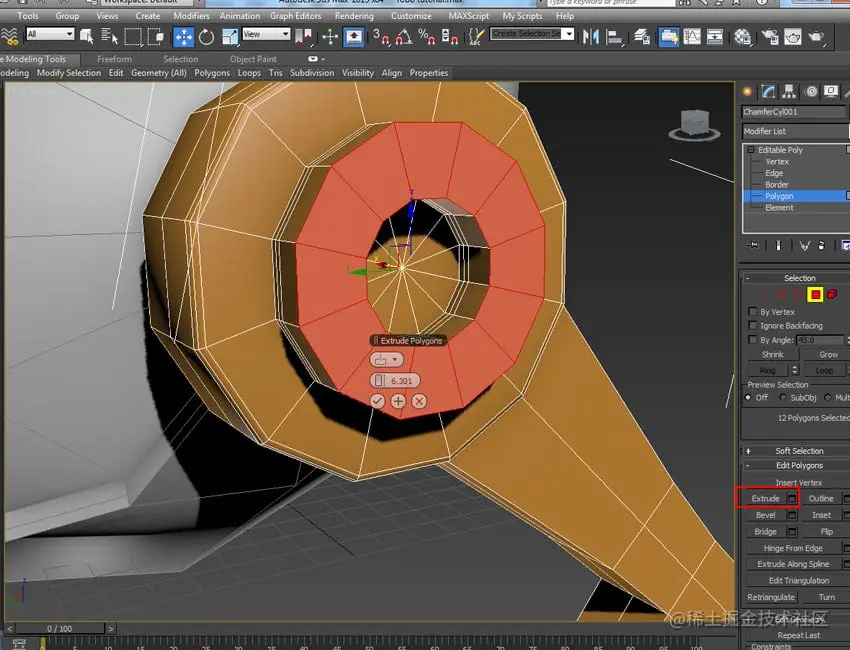The height and width of the screenshot is (650, 850).
Task: Open Extrude settings box beside Extrude
Action: tap(792, 498)
